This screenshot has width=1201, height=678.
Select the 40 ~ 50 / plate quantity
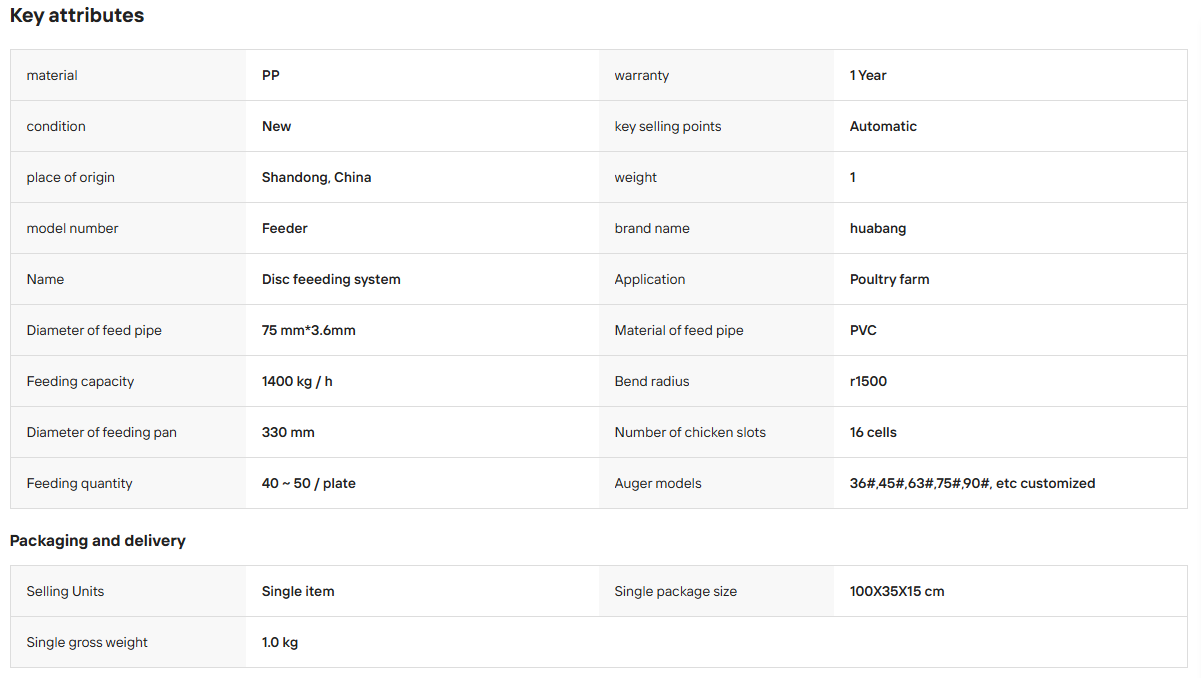click(309, 483)
